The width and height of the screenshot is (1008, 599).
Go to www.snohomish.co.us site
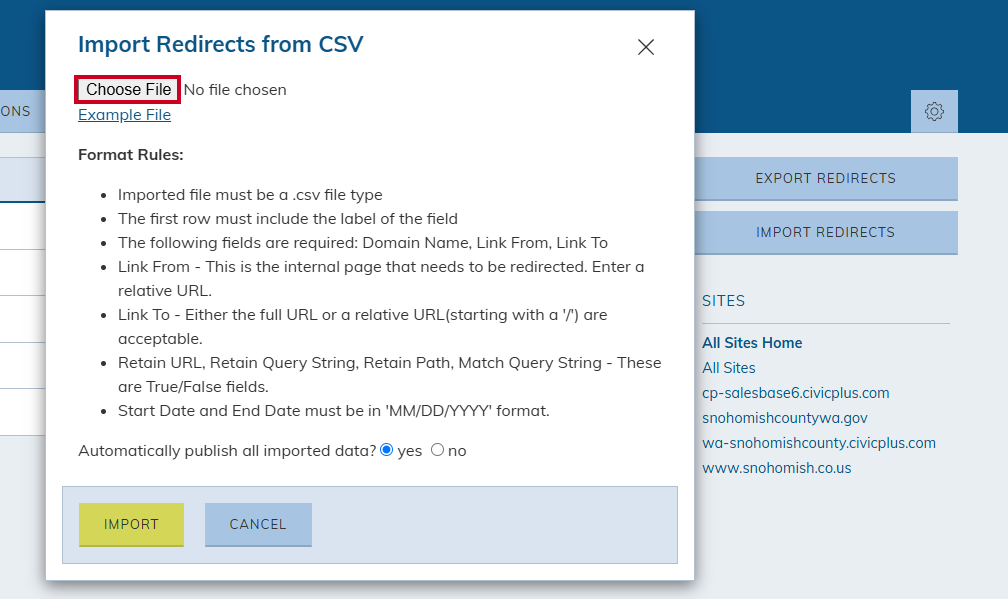[777, 469]
